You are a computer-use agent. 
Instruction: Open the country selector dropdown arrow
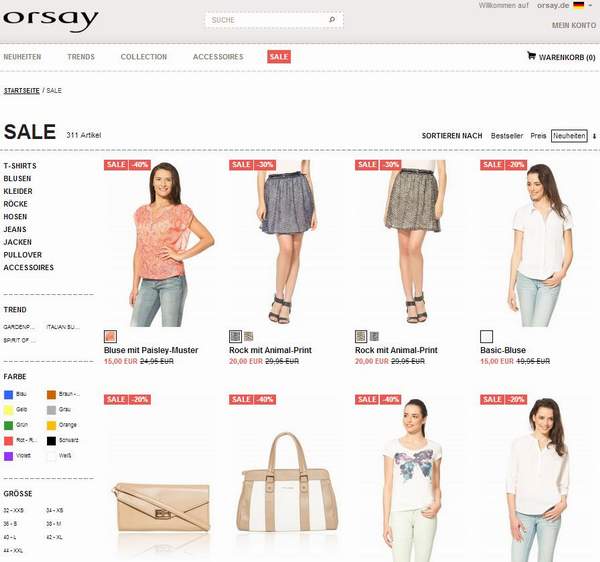(590, 5)
